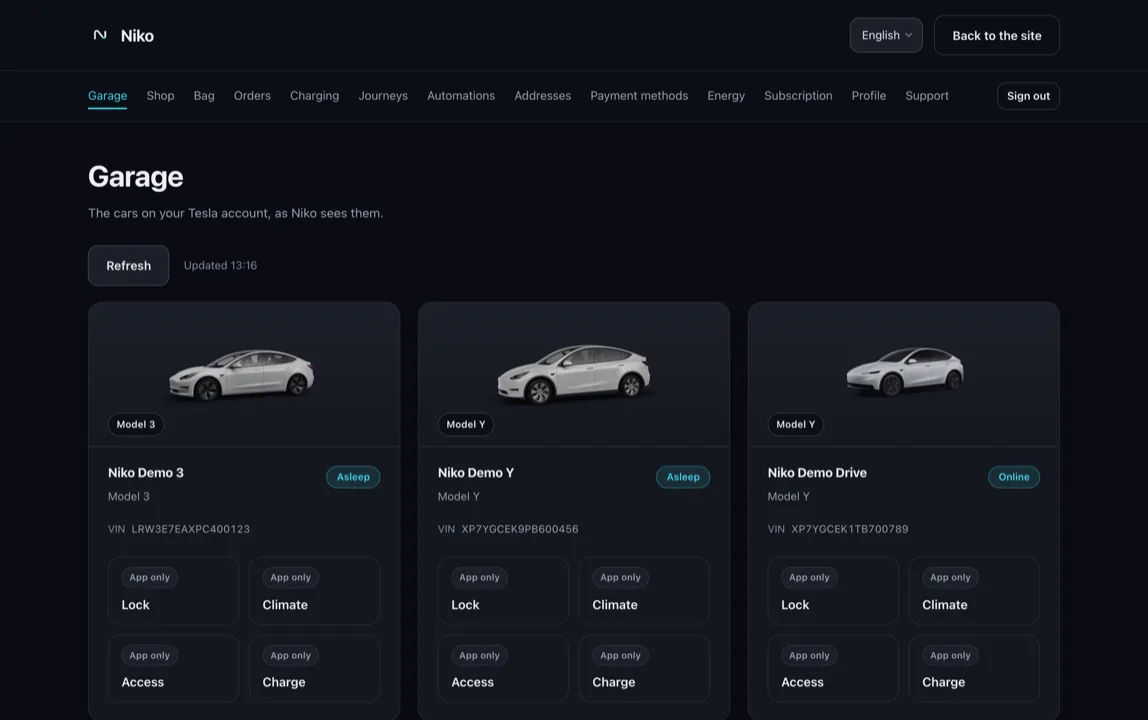Image resolution: width=1148 pixels, height=720 pixels.
Task: Click Charge tile on Niko Demo 3
Action: pos(315,669)
